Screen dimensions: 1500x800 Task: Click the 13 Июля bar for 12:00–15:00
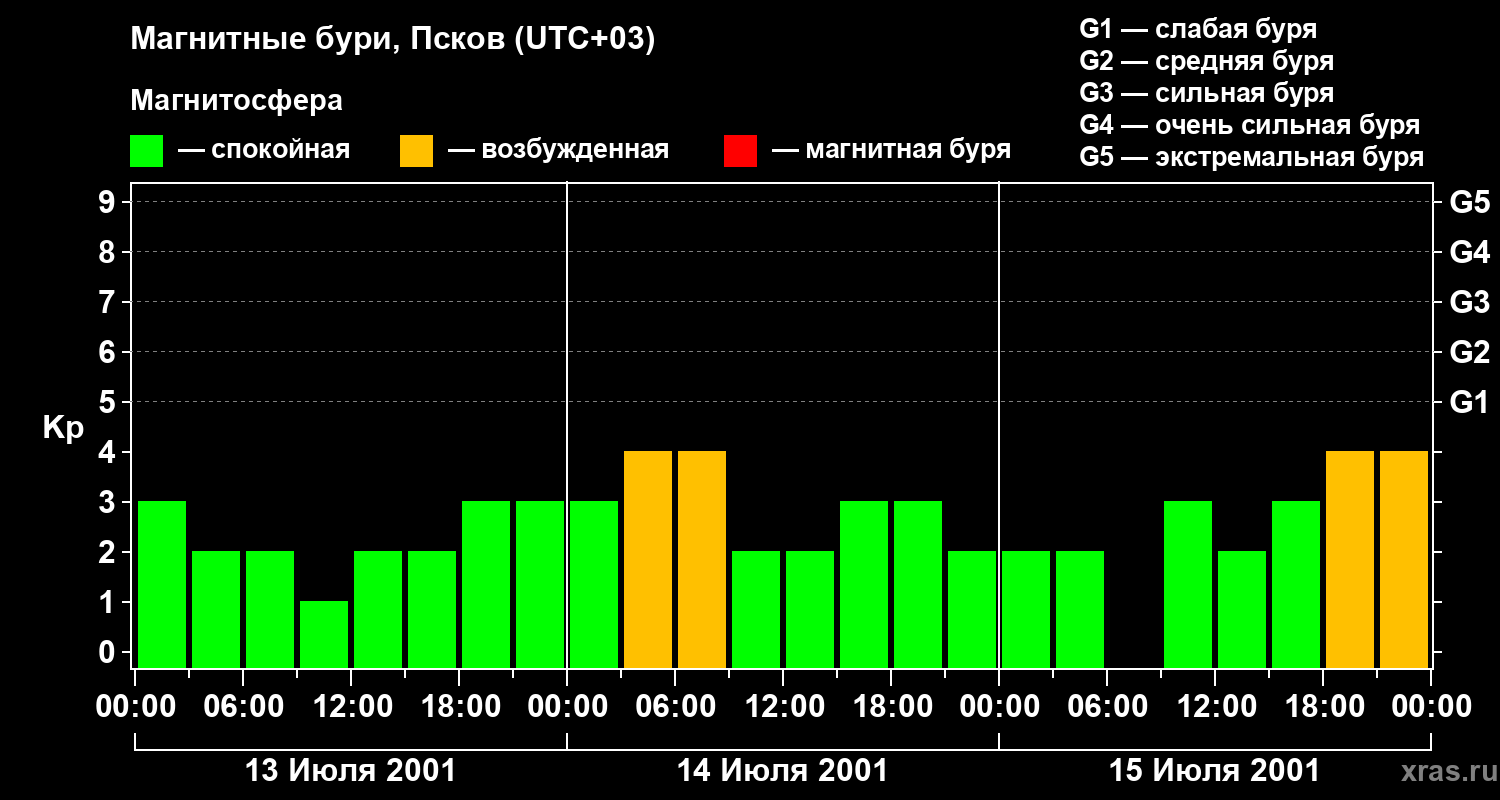(378, 609)
